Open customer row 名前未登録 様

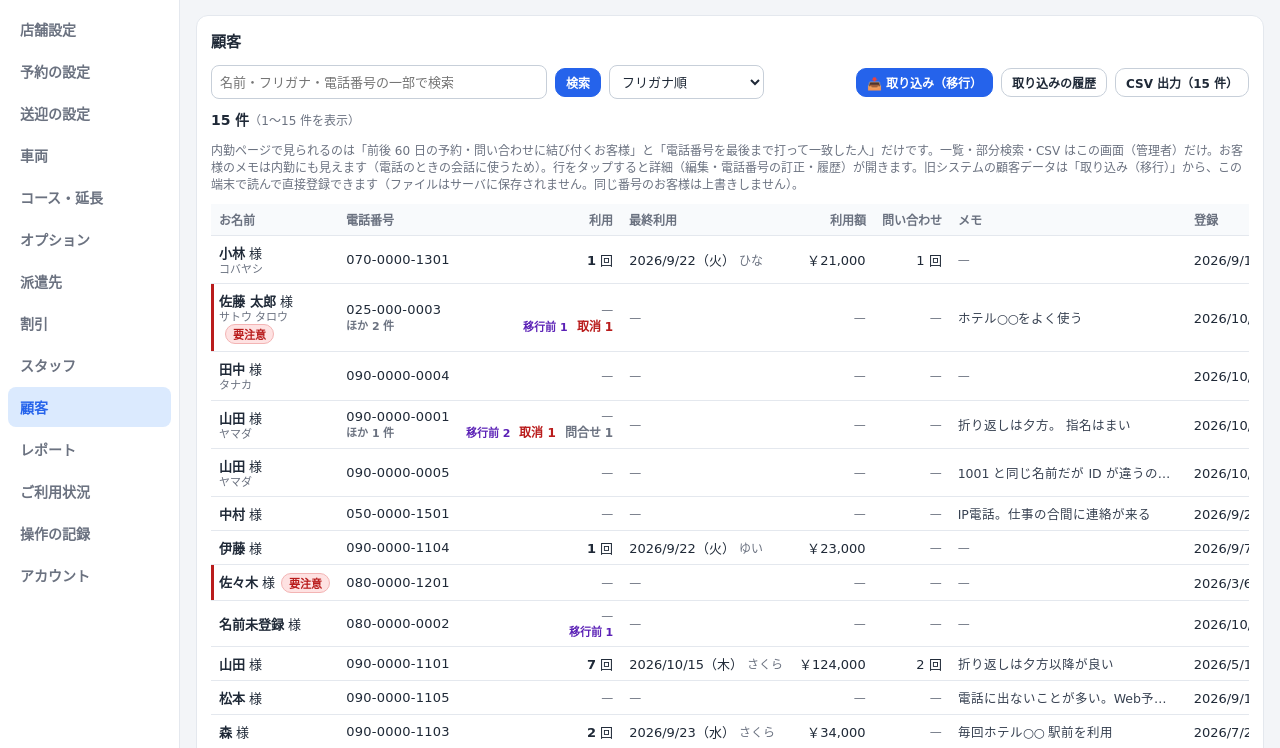coord(730,624)
